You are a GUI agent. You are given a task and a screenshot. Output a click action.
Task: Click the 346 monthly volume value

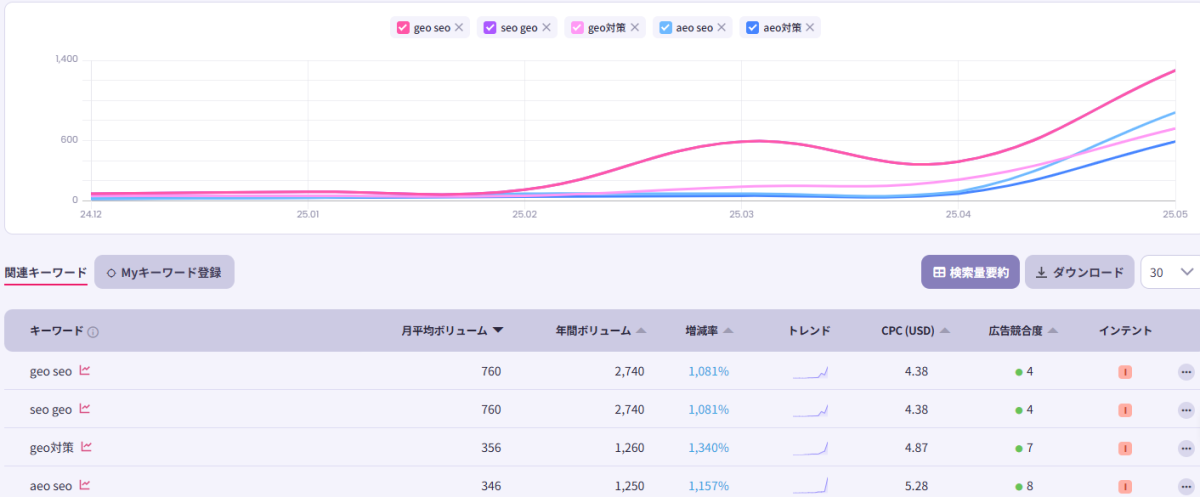[x=489, y=486]
